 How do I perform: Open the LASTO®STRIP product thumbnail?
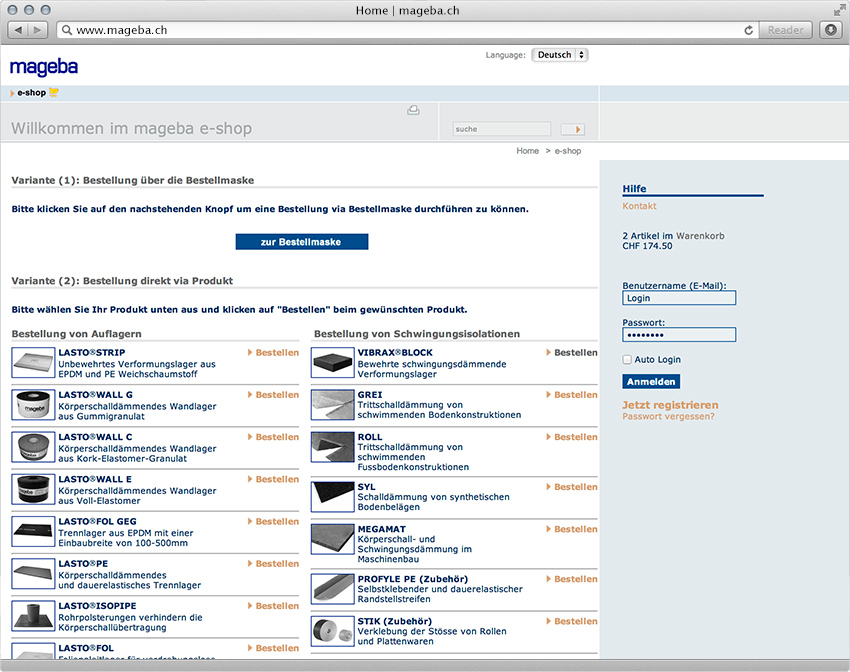click(33, 363)
